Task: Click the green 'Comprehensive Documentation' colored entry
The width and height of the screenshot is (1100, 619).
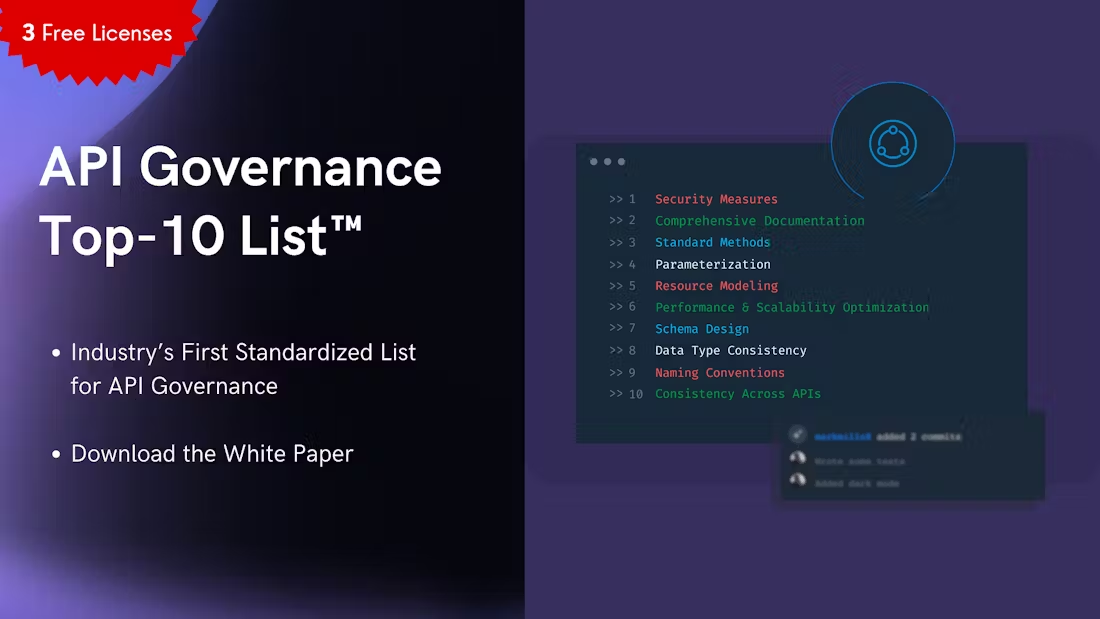Action: pyautogui.click(x=760, y=221)
